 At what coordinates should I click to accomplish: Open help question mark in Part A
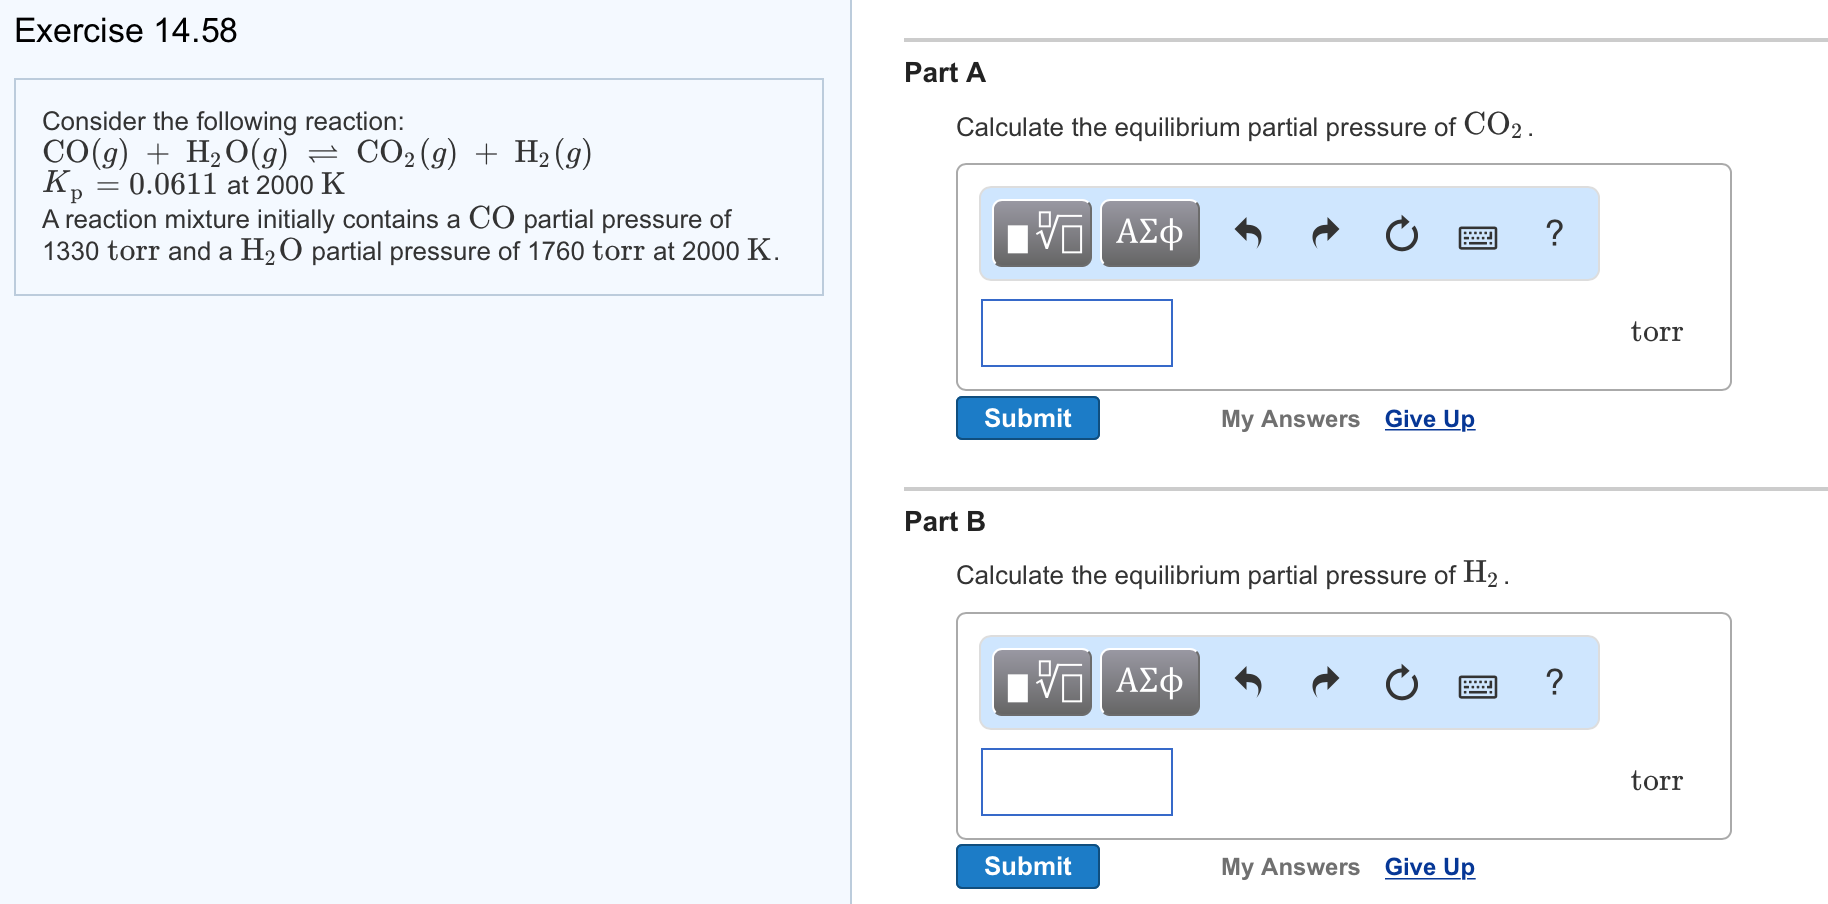[x=1554, y=233]
